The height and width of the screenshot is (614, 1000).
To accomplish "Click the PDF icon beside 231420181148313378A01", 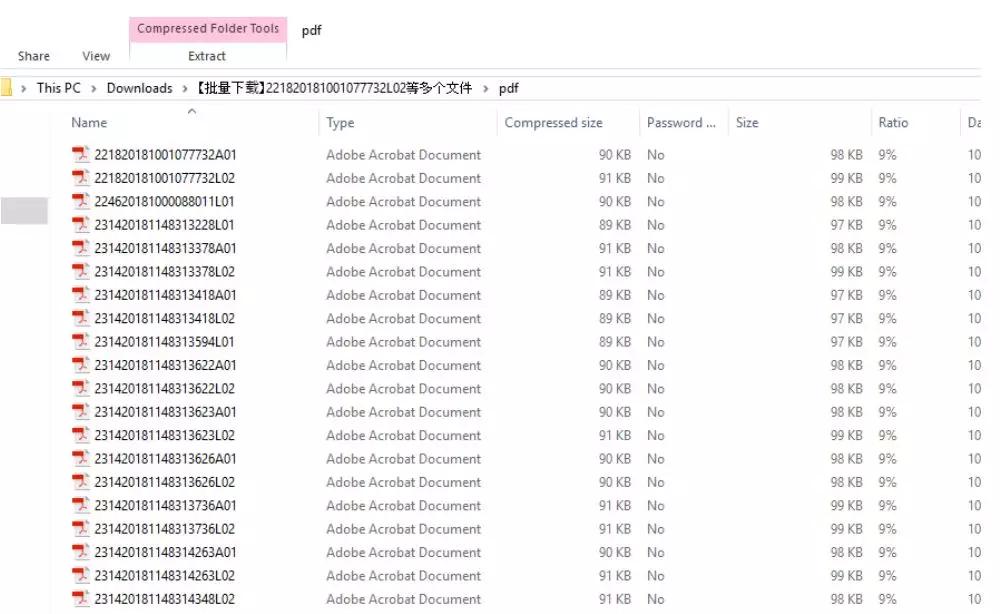I will pos(80,248).
